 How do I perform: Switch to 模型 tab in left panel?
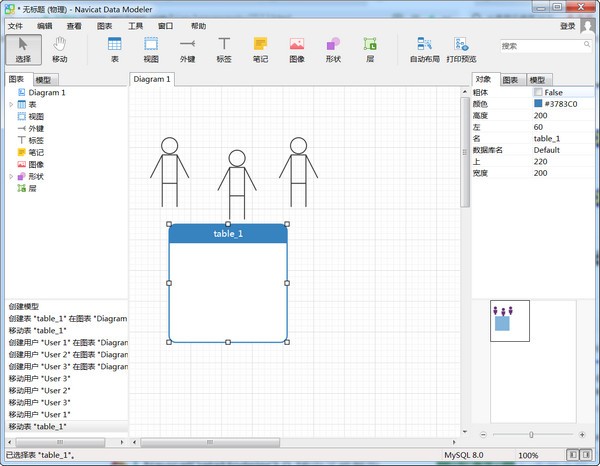pyautogui.click(x=44, y=80)
